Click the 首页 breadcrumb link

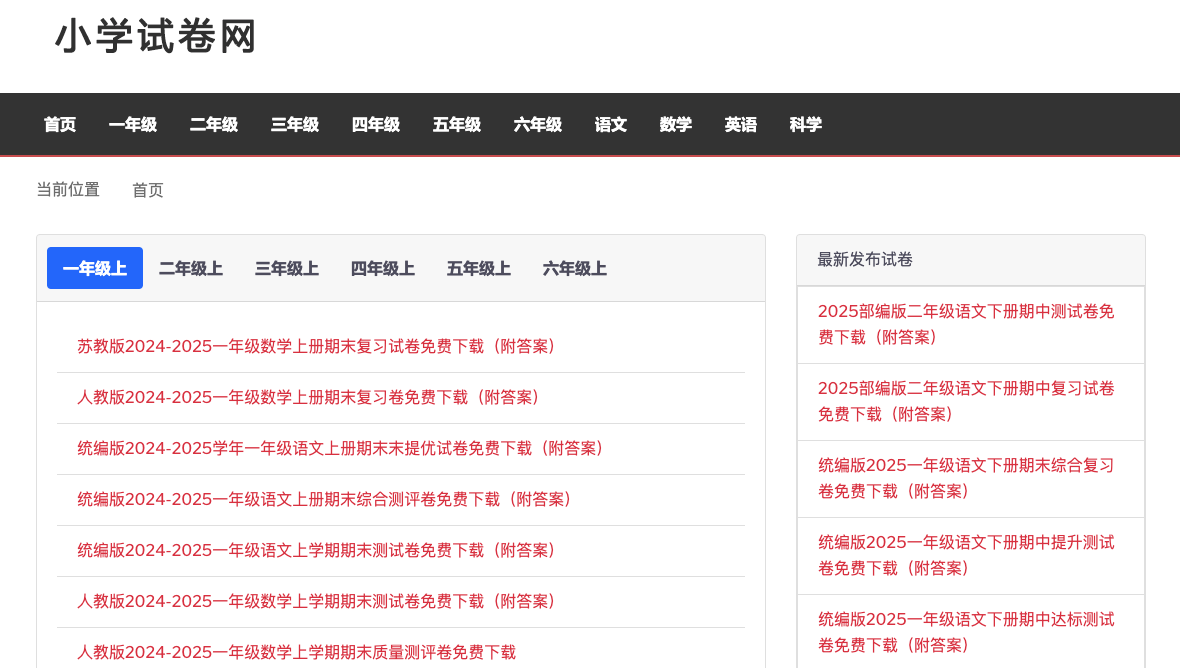148,190
